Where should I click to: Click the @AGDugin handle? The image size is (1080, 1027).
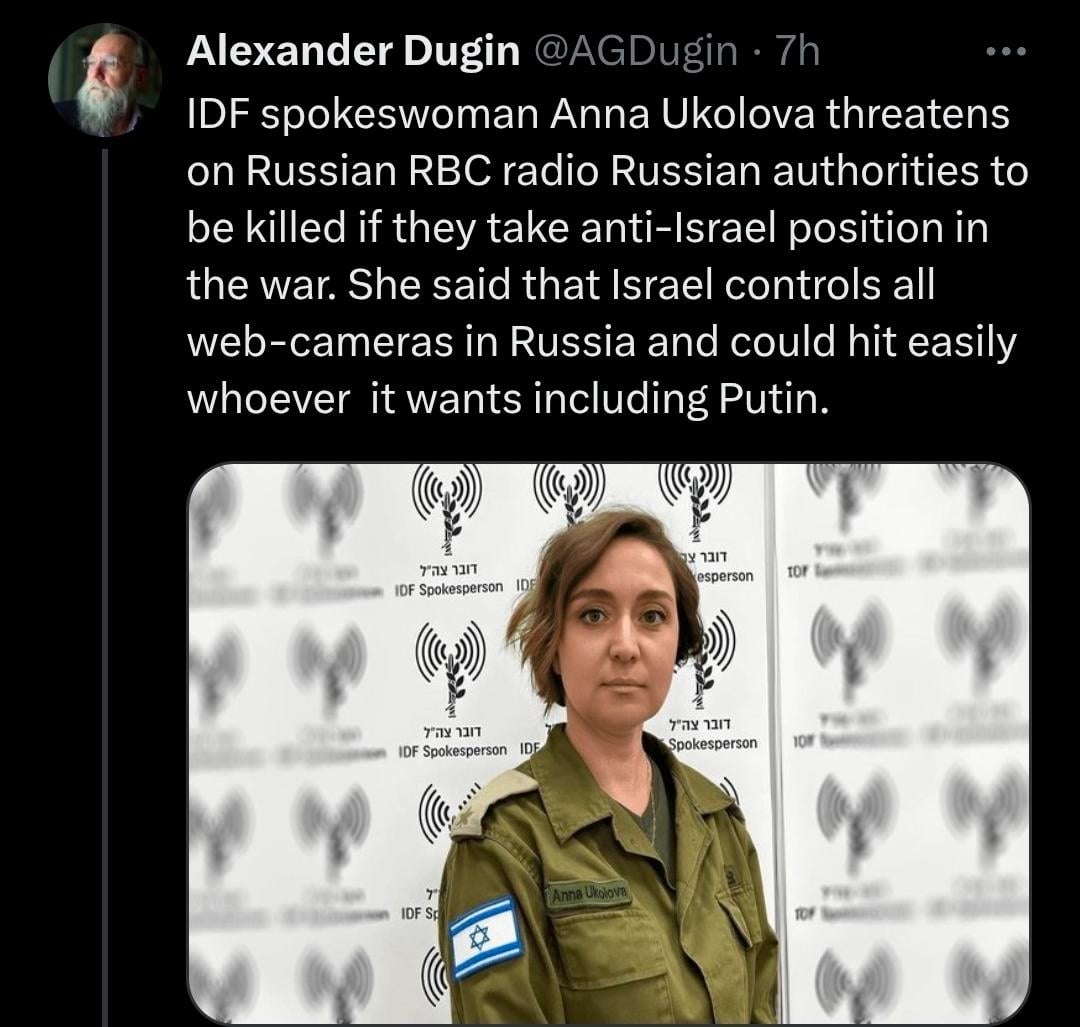pos(635,51)
